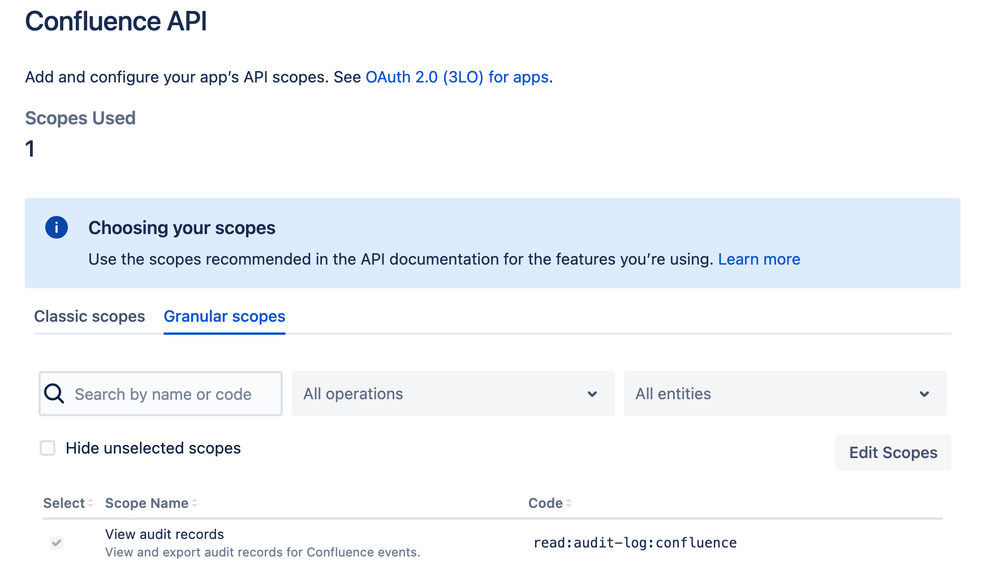The image size is (999, 579).
Task: Click the info icon beside Choosing your scopes
Action: (x=56, y=227)
